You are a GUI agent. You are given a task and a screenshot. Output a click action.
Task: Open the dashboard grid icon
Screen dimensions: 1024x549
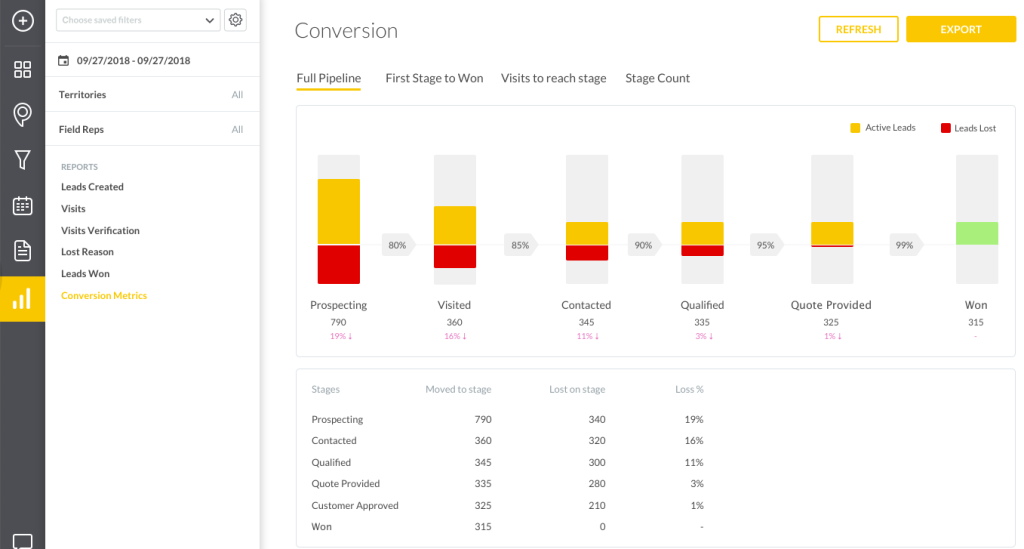point(22,69)
